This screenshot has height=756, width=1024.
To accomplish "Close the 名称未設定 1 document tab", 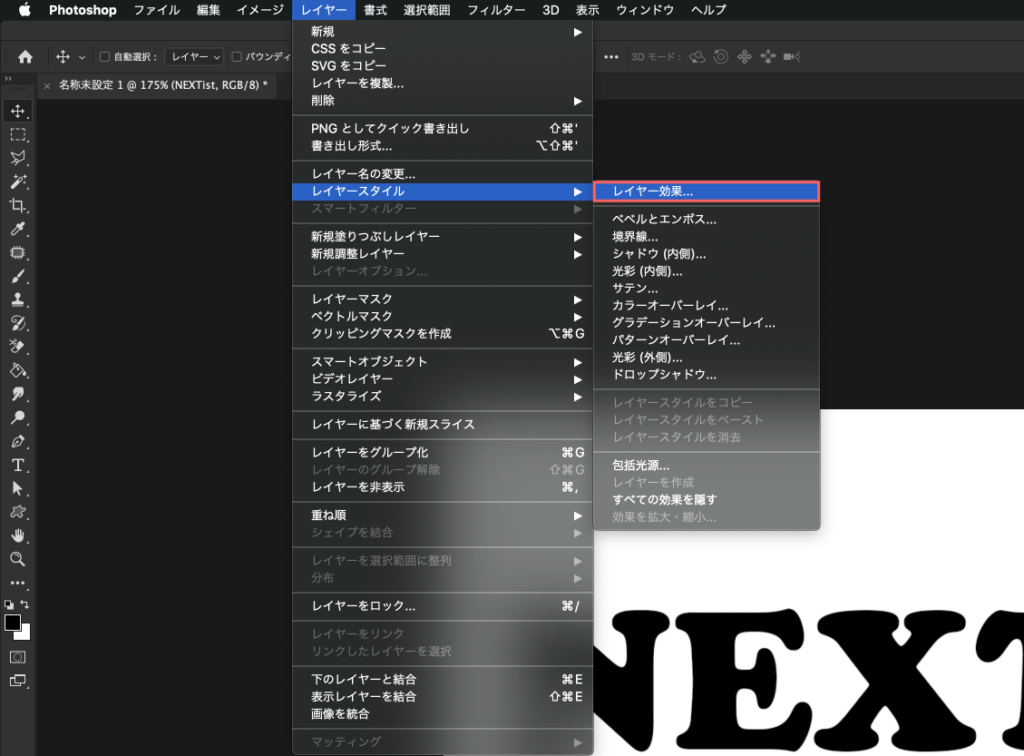I will [47, 86].
